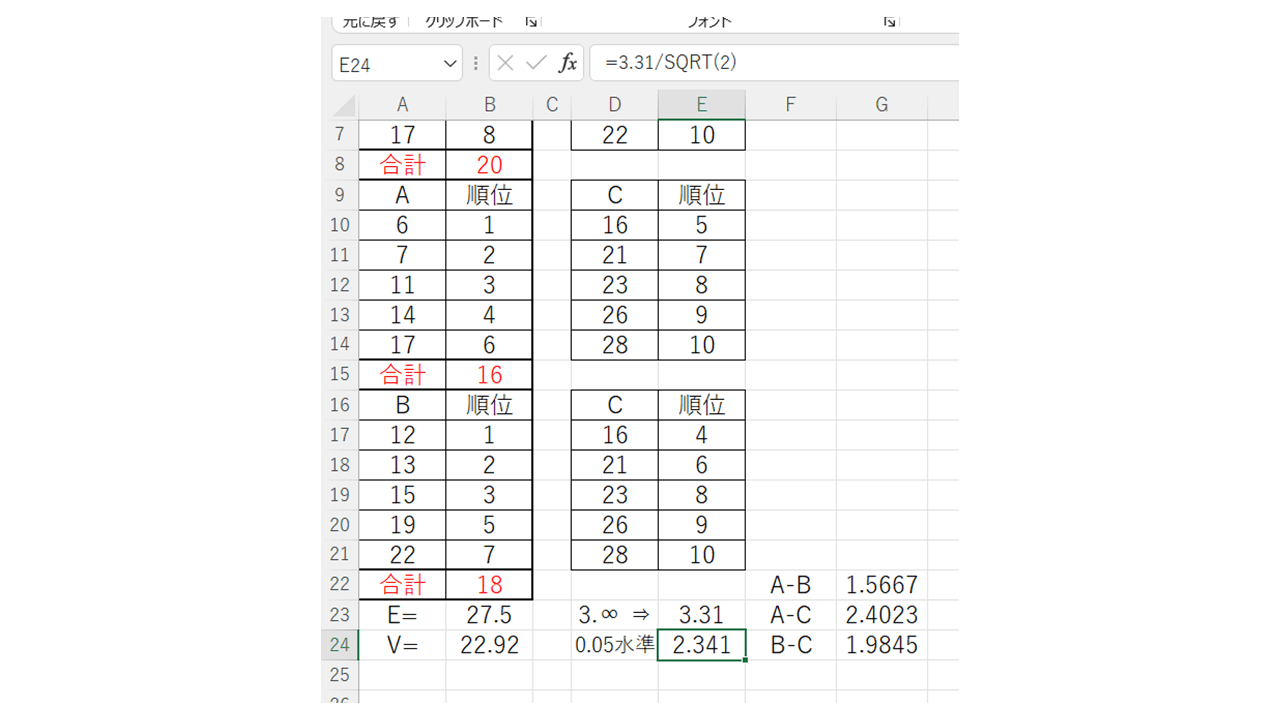Click the Insert Function fx icon

coord(567,63)
